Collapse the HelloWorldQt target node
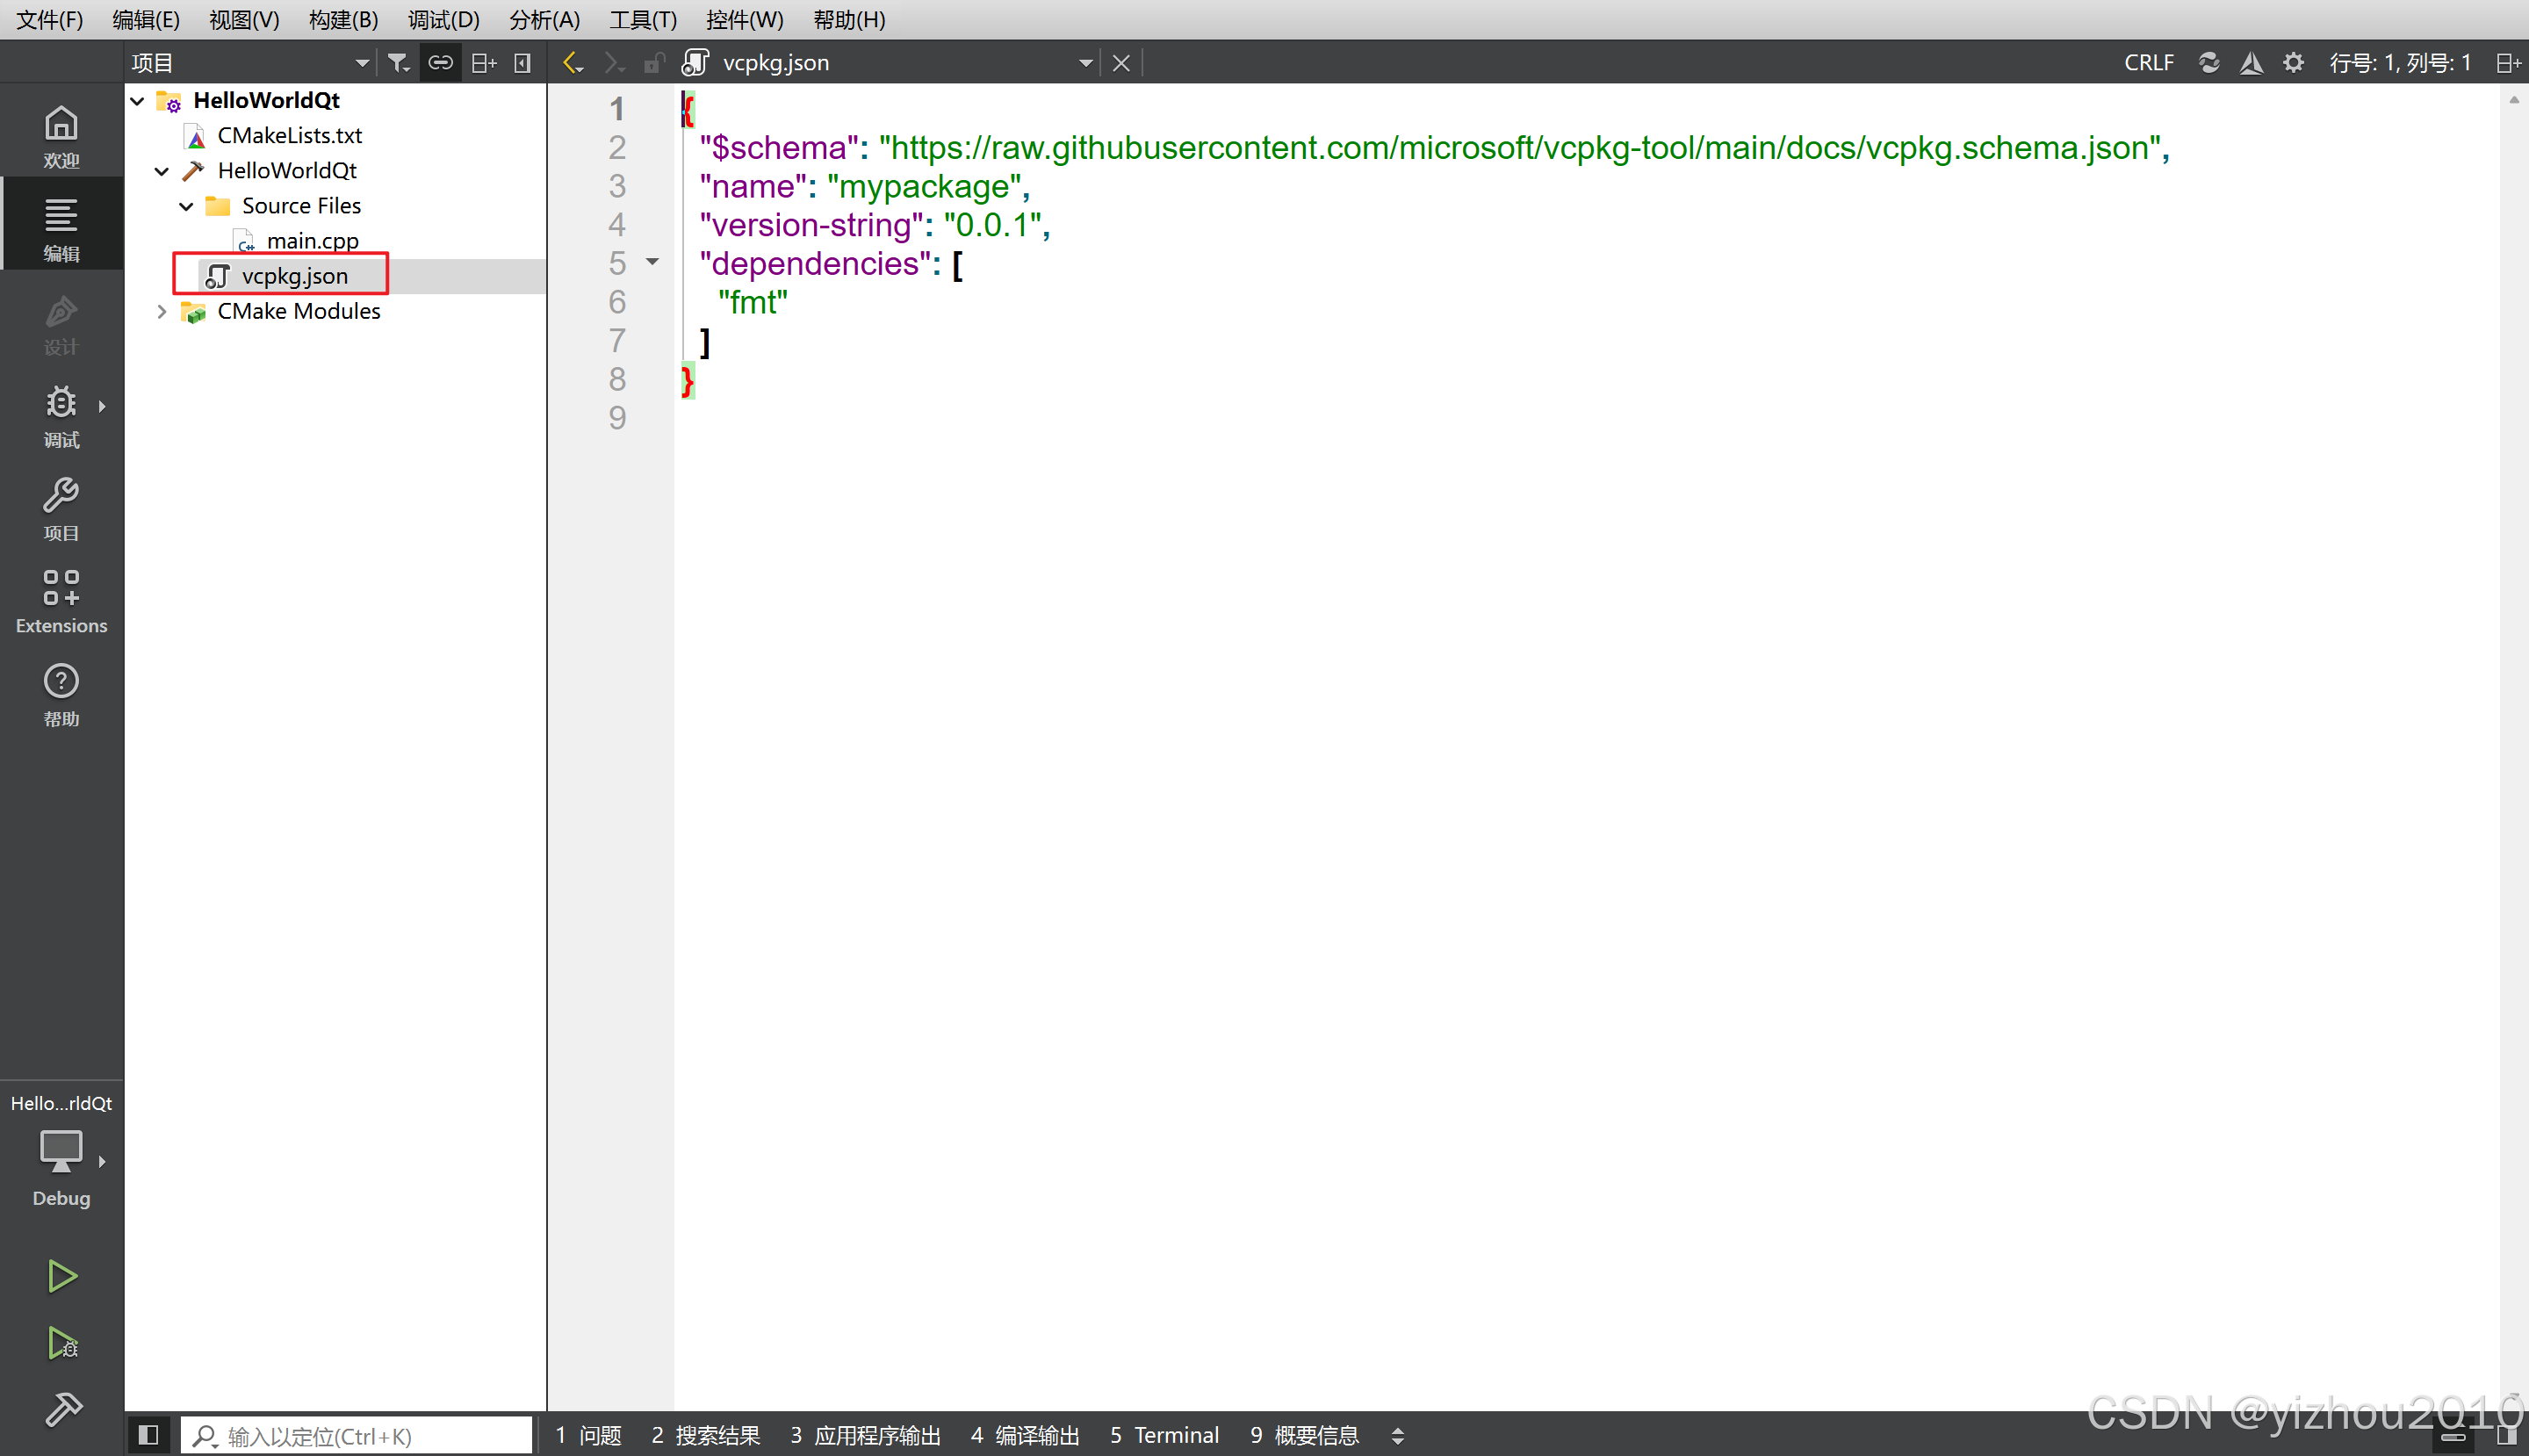 162,171
